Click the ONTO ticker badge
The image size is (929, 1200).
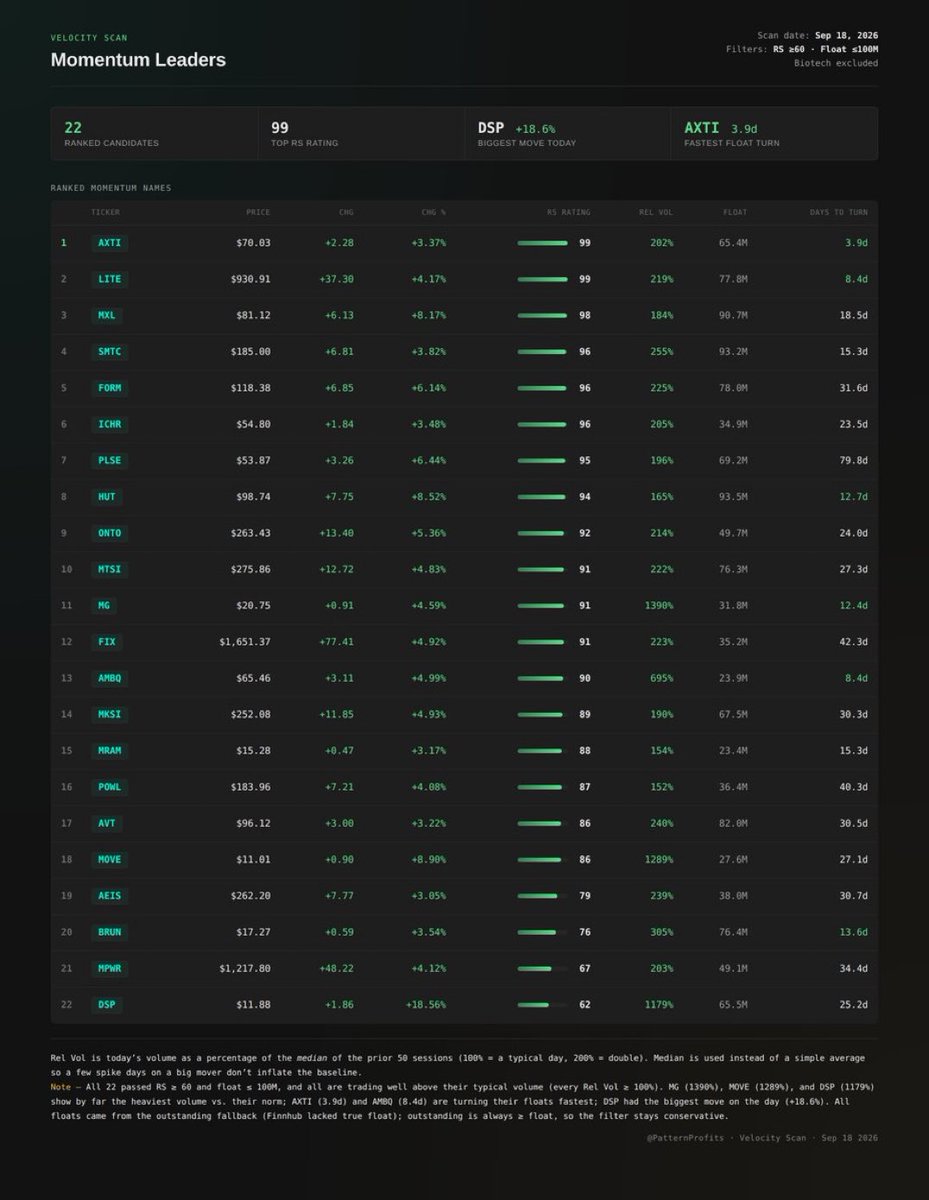point(109,533)
